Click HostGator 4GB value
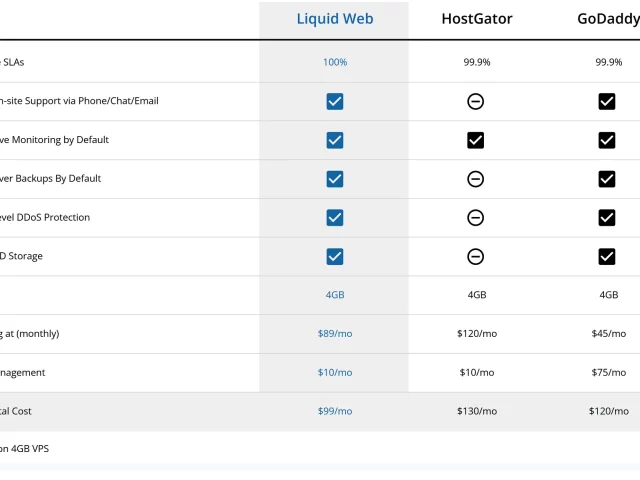 pos(477,295)
